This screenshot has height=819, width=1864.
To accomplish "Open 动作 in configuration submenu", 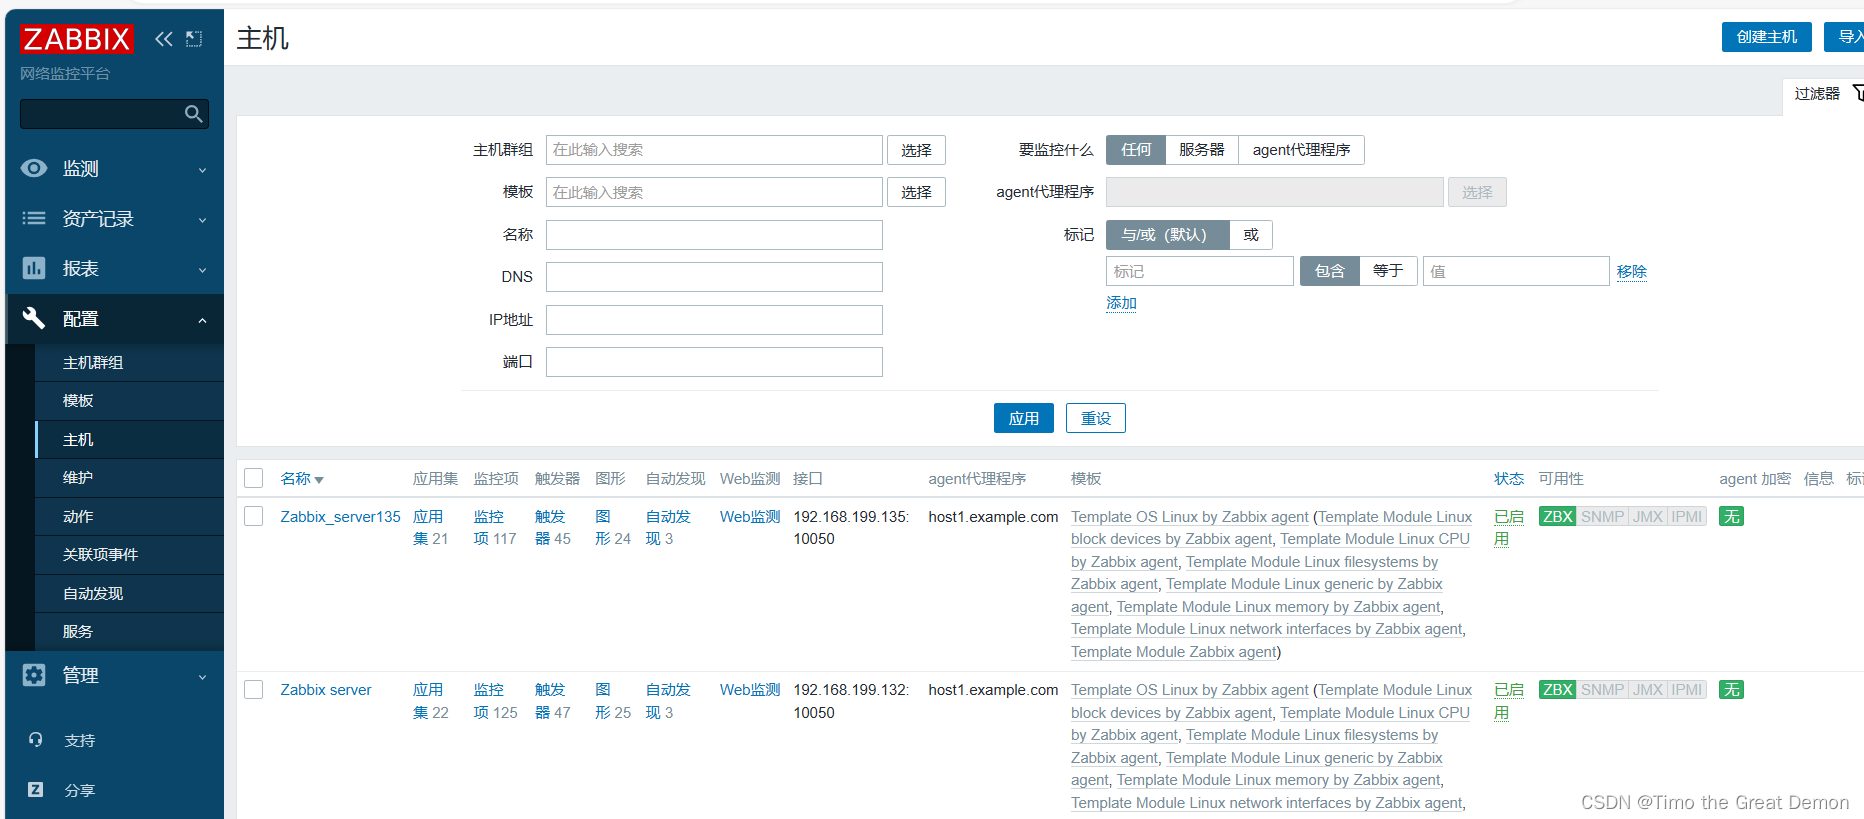I will point(129,517).
